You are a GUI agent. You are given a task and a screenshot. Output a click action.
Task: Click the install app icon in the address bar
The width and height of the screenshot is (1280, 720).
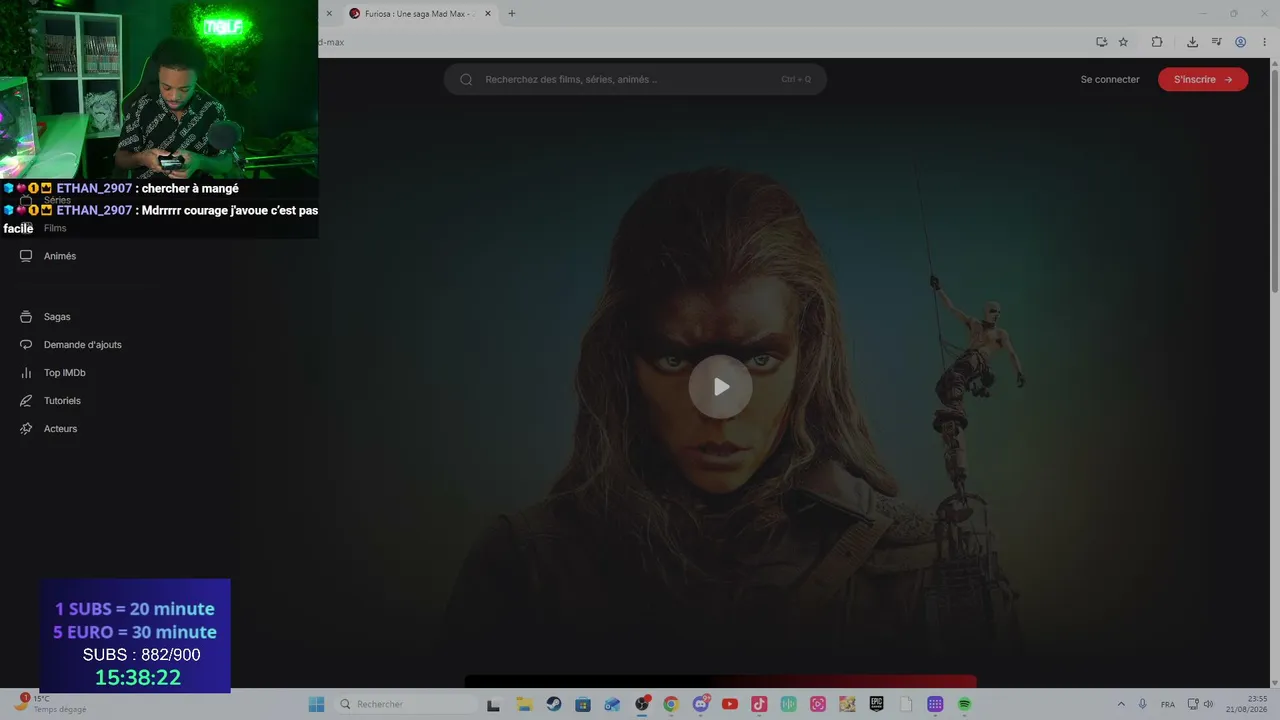coord(1101,42)
